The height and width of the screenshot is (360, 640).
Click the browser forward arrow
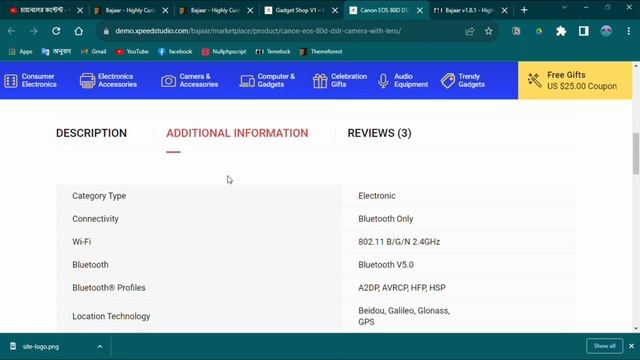(x=33, y=31)
